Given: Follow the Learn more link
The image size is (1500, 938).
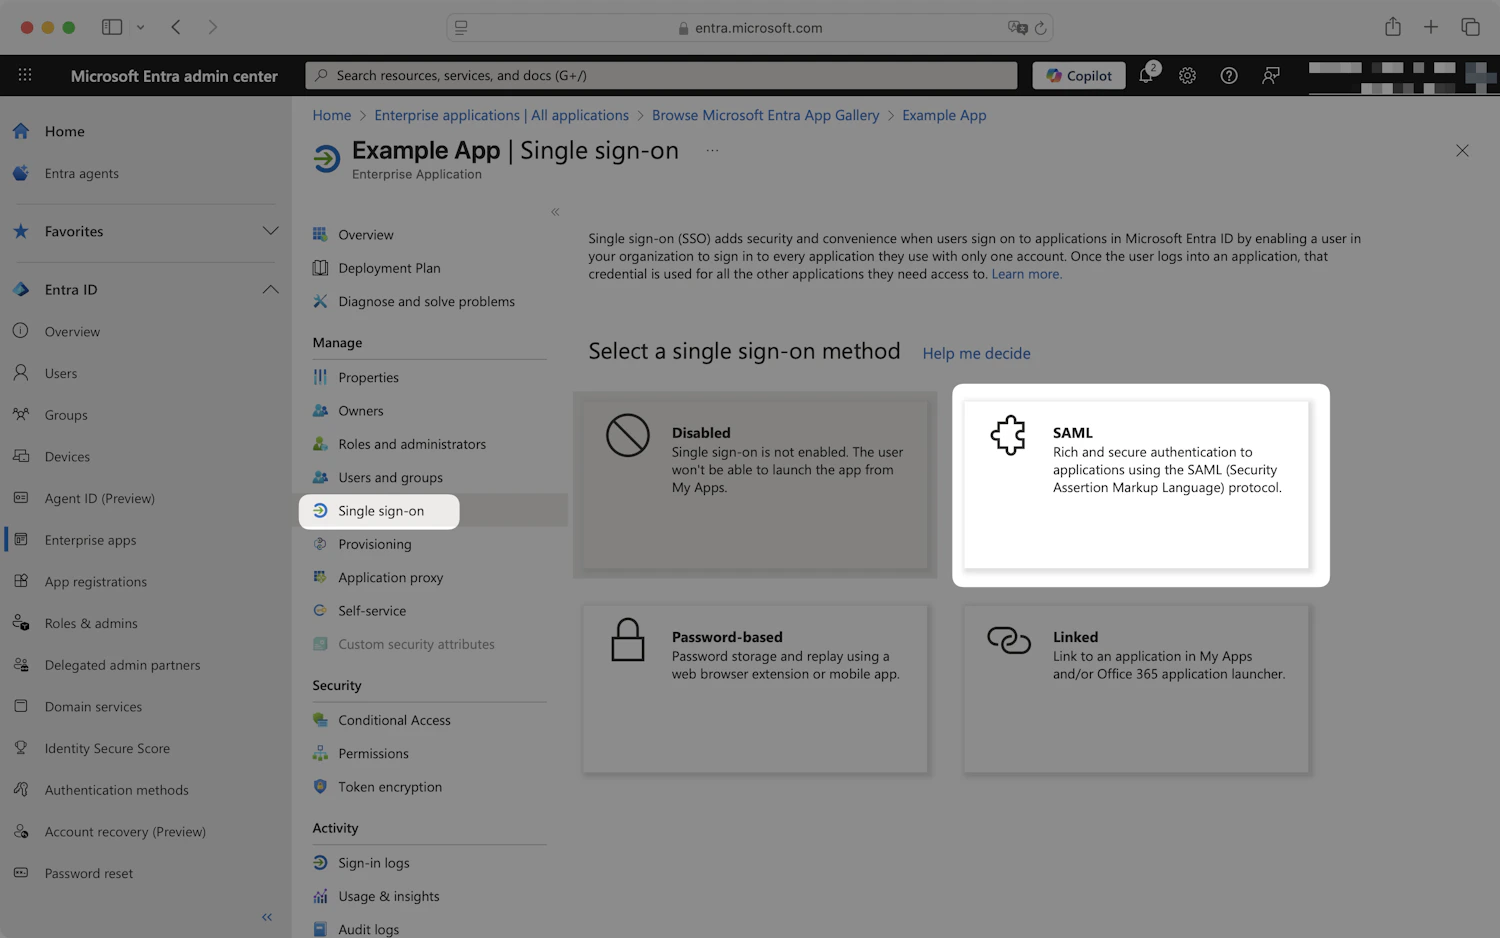Looking at the screenshot, I should (x=1026, y=274).
